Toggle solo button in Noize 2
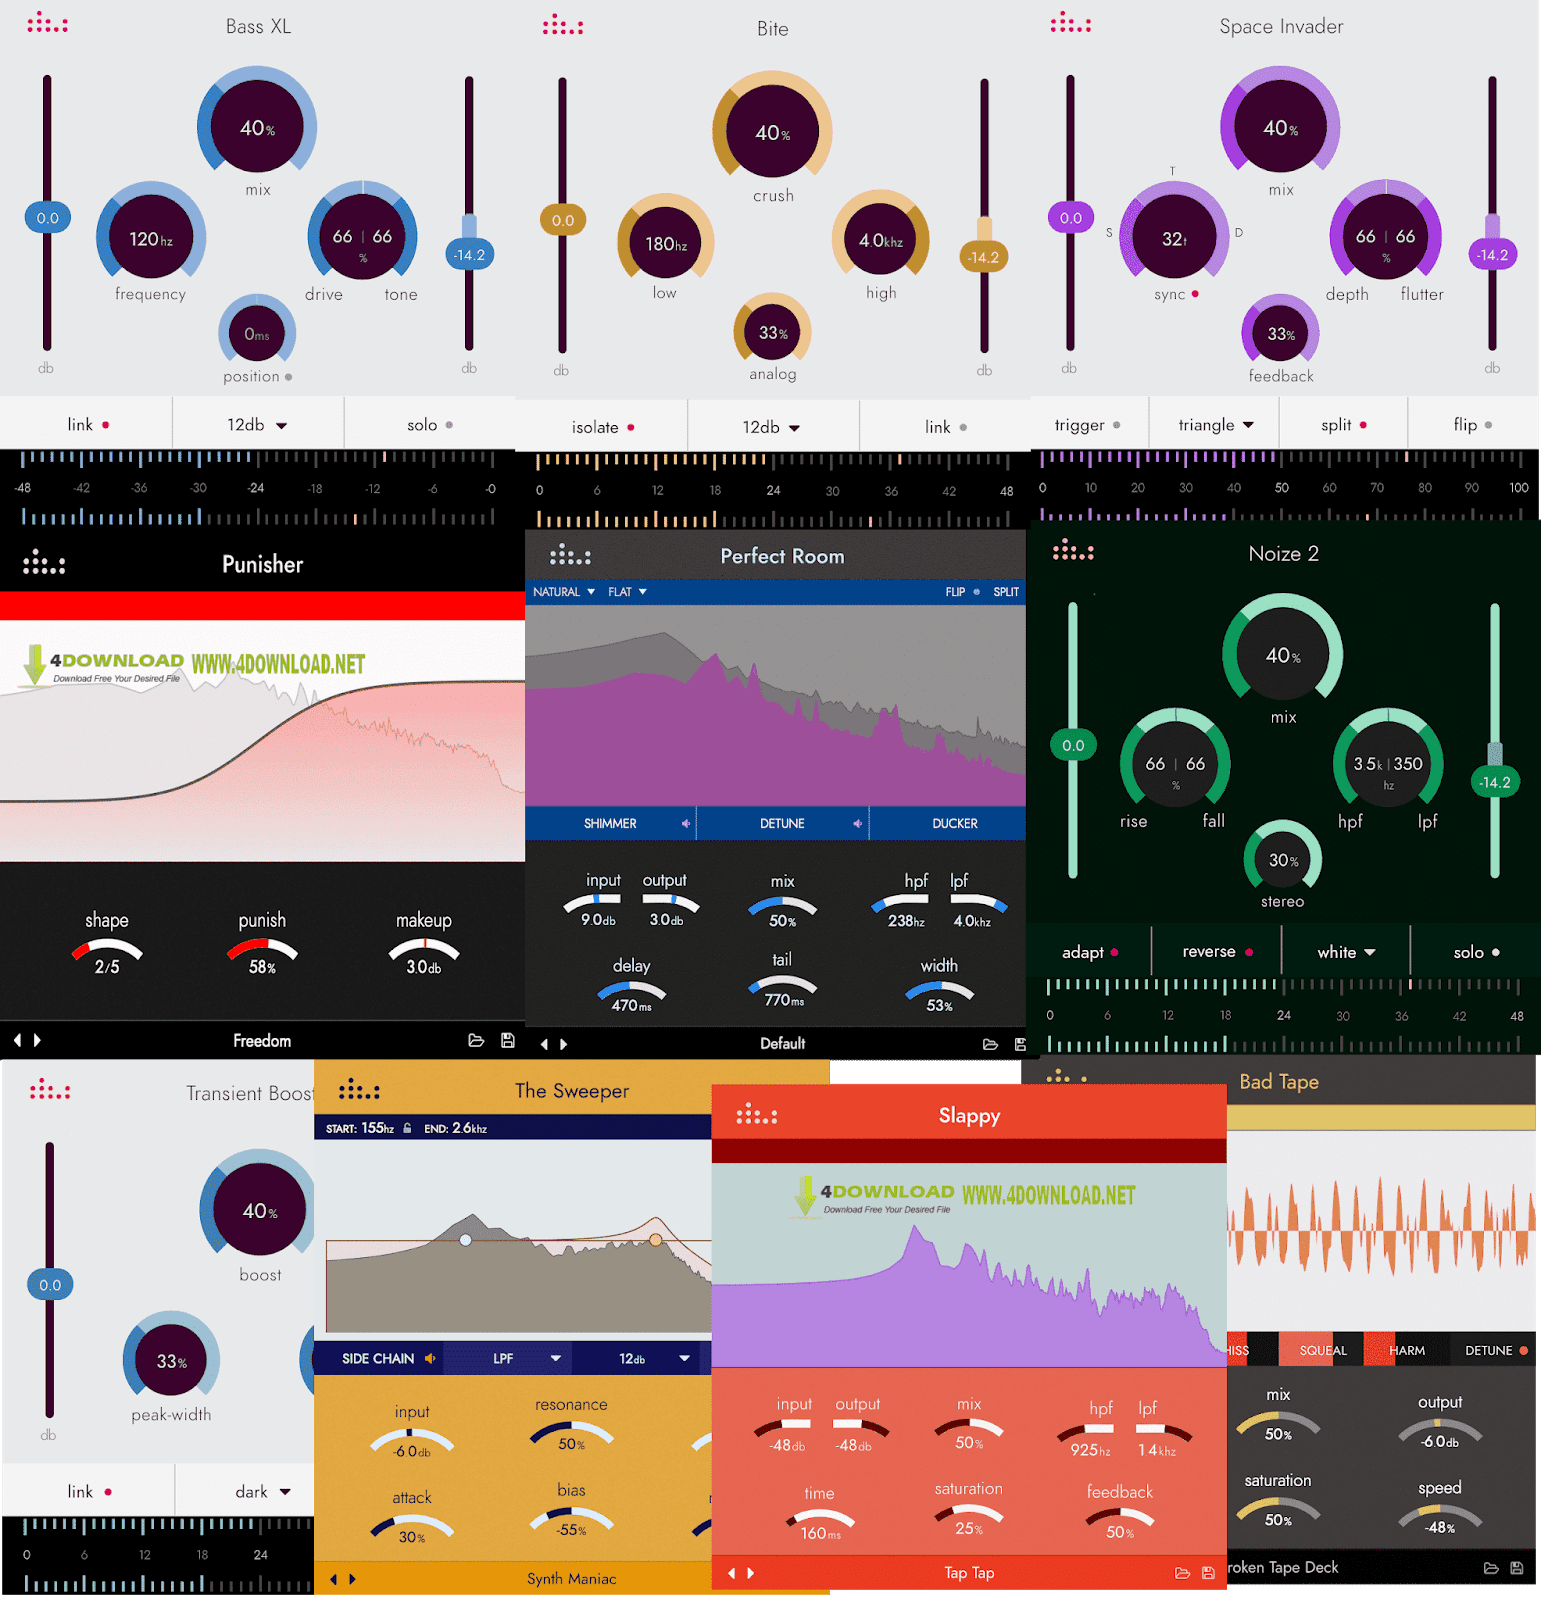Viewport: 1541px width, 1600px height. pos(1476,952)
